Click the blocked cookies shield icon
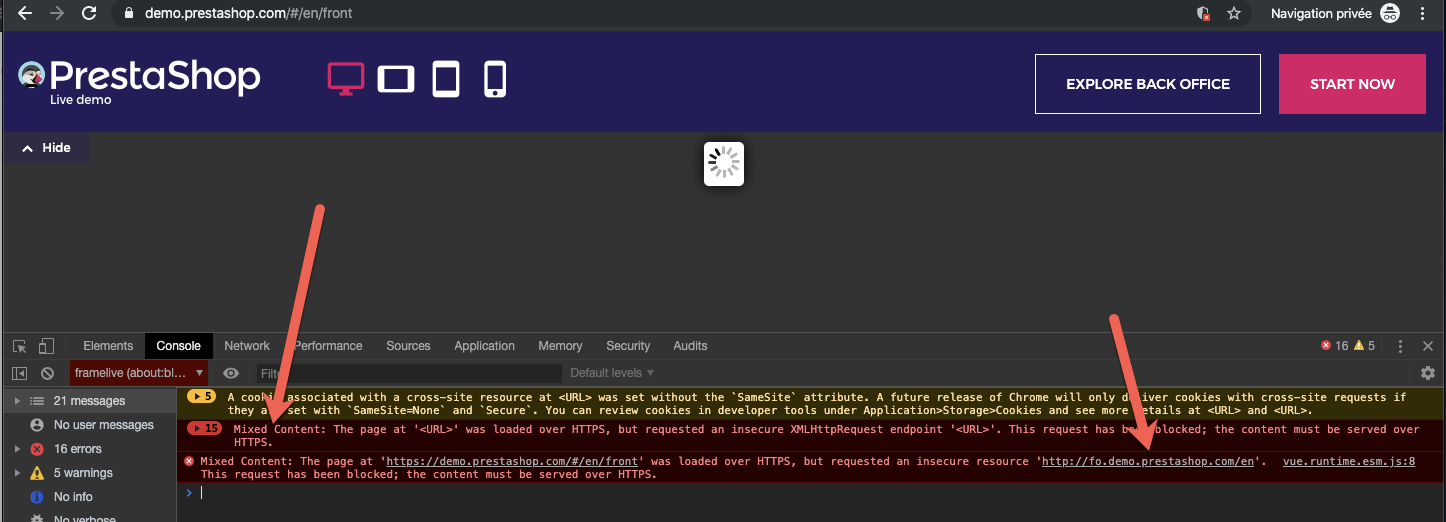 tap(1204, 14)
